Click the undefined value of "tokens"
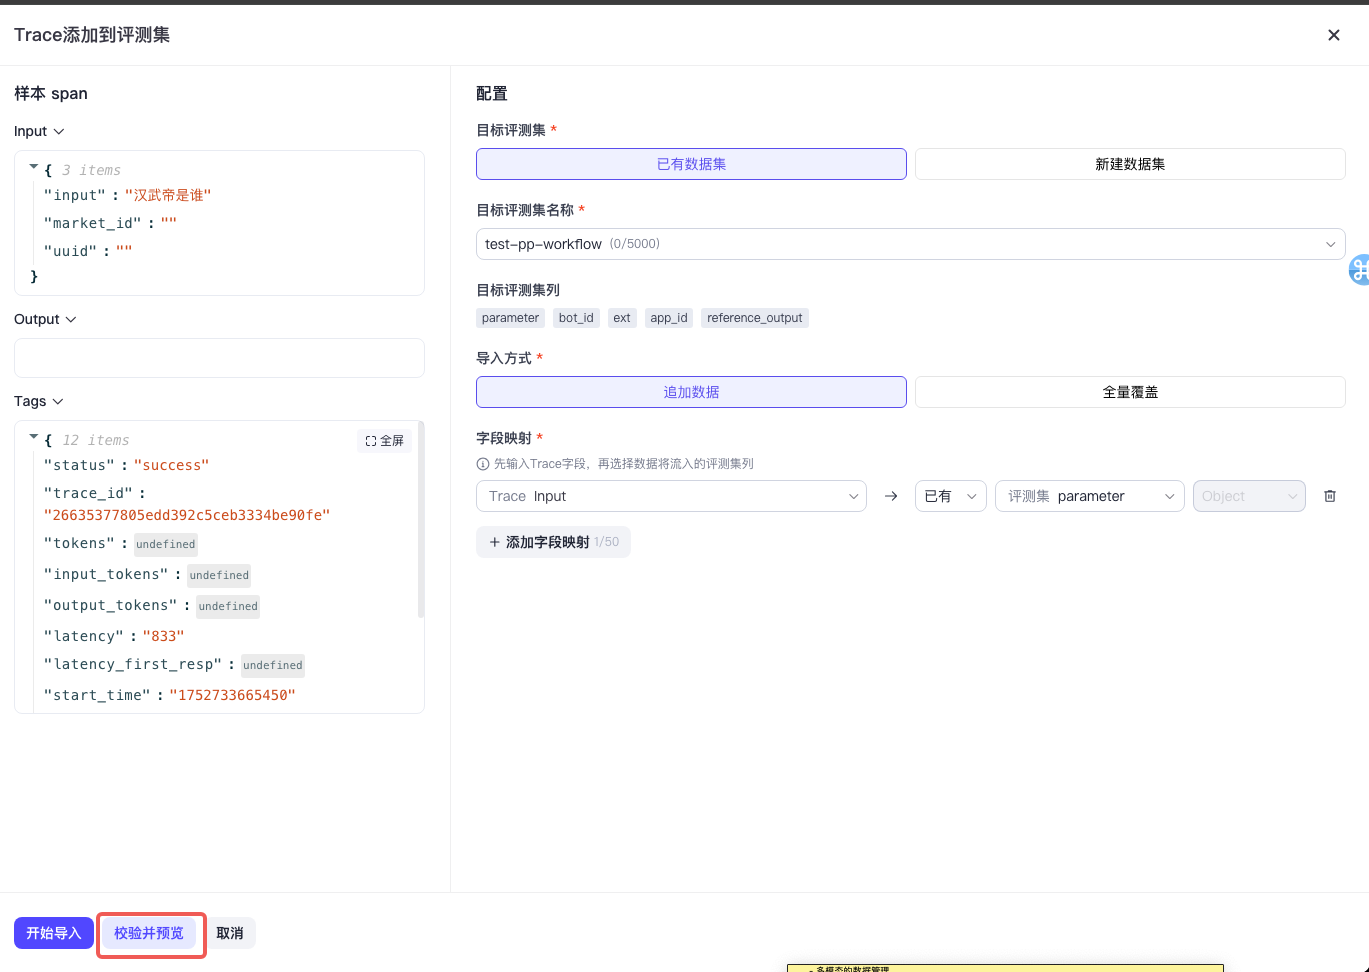 point(166,544)
